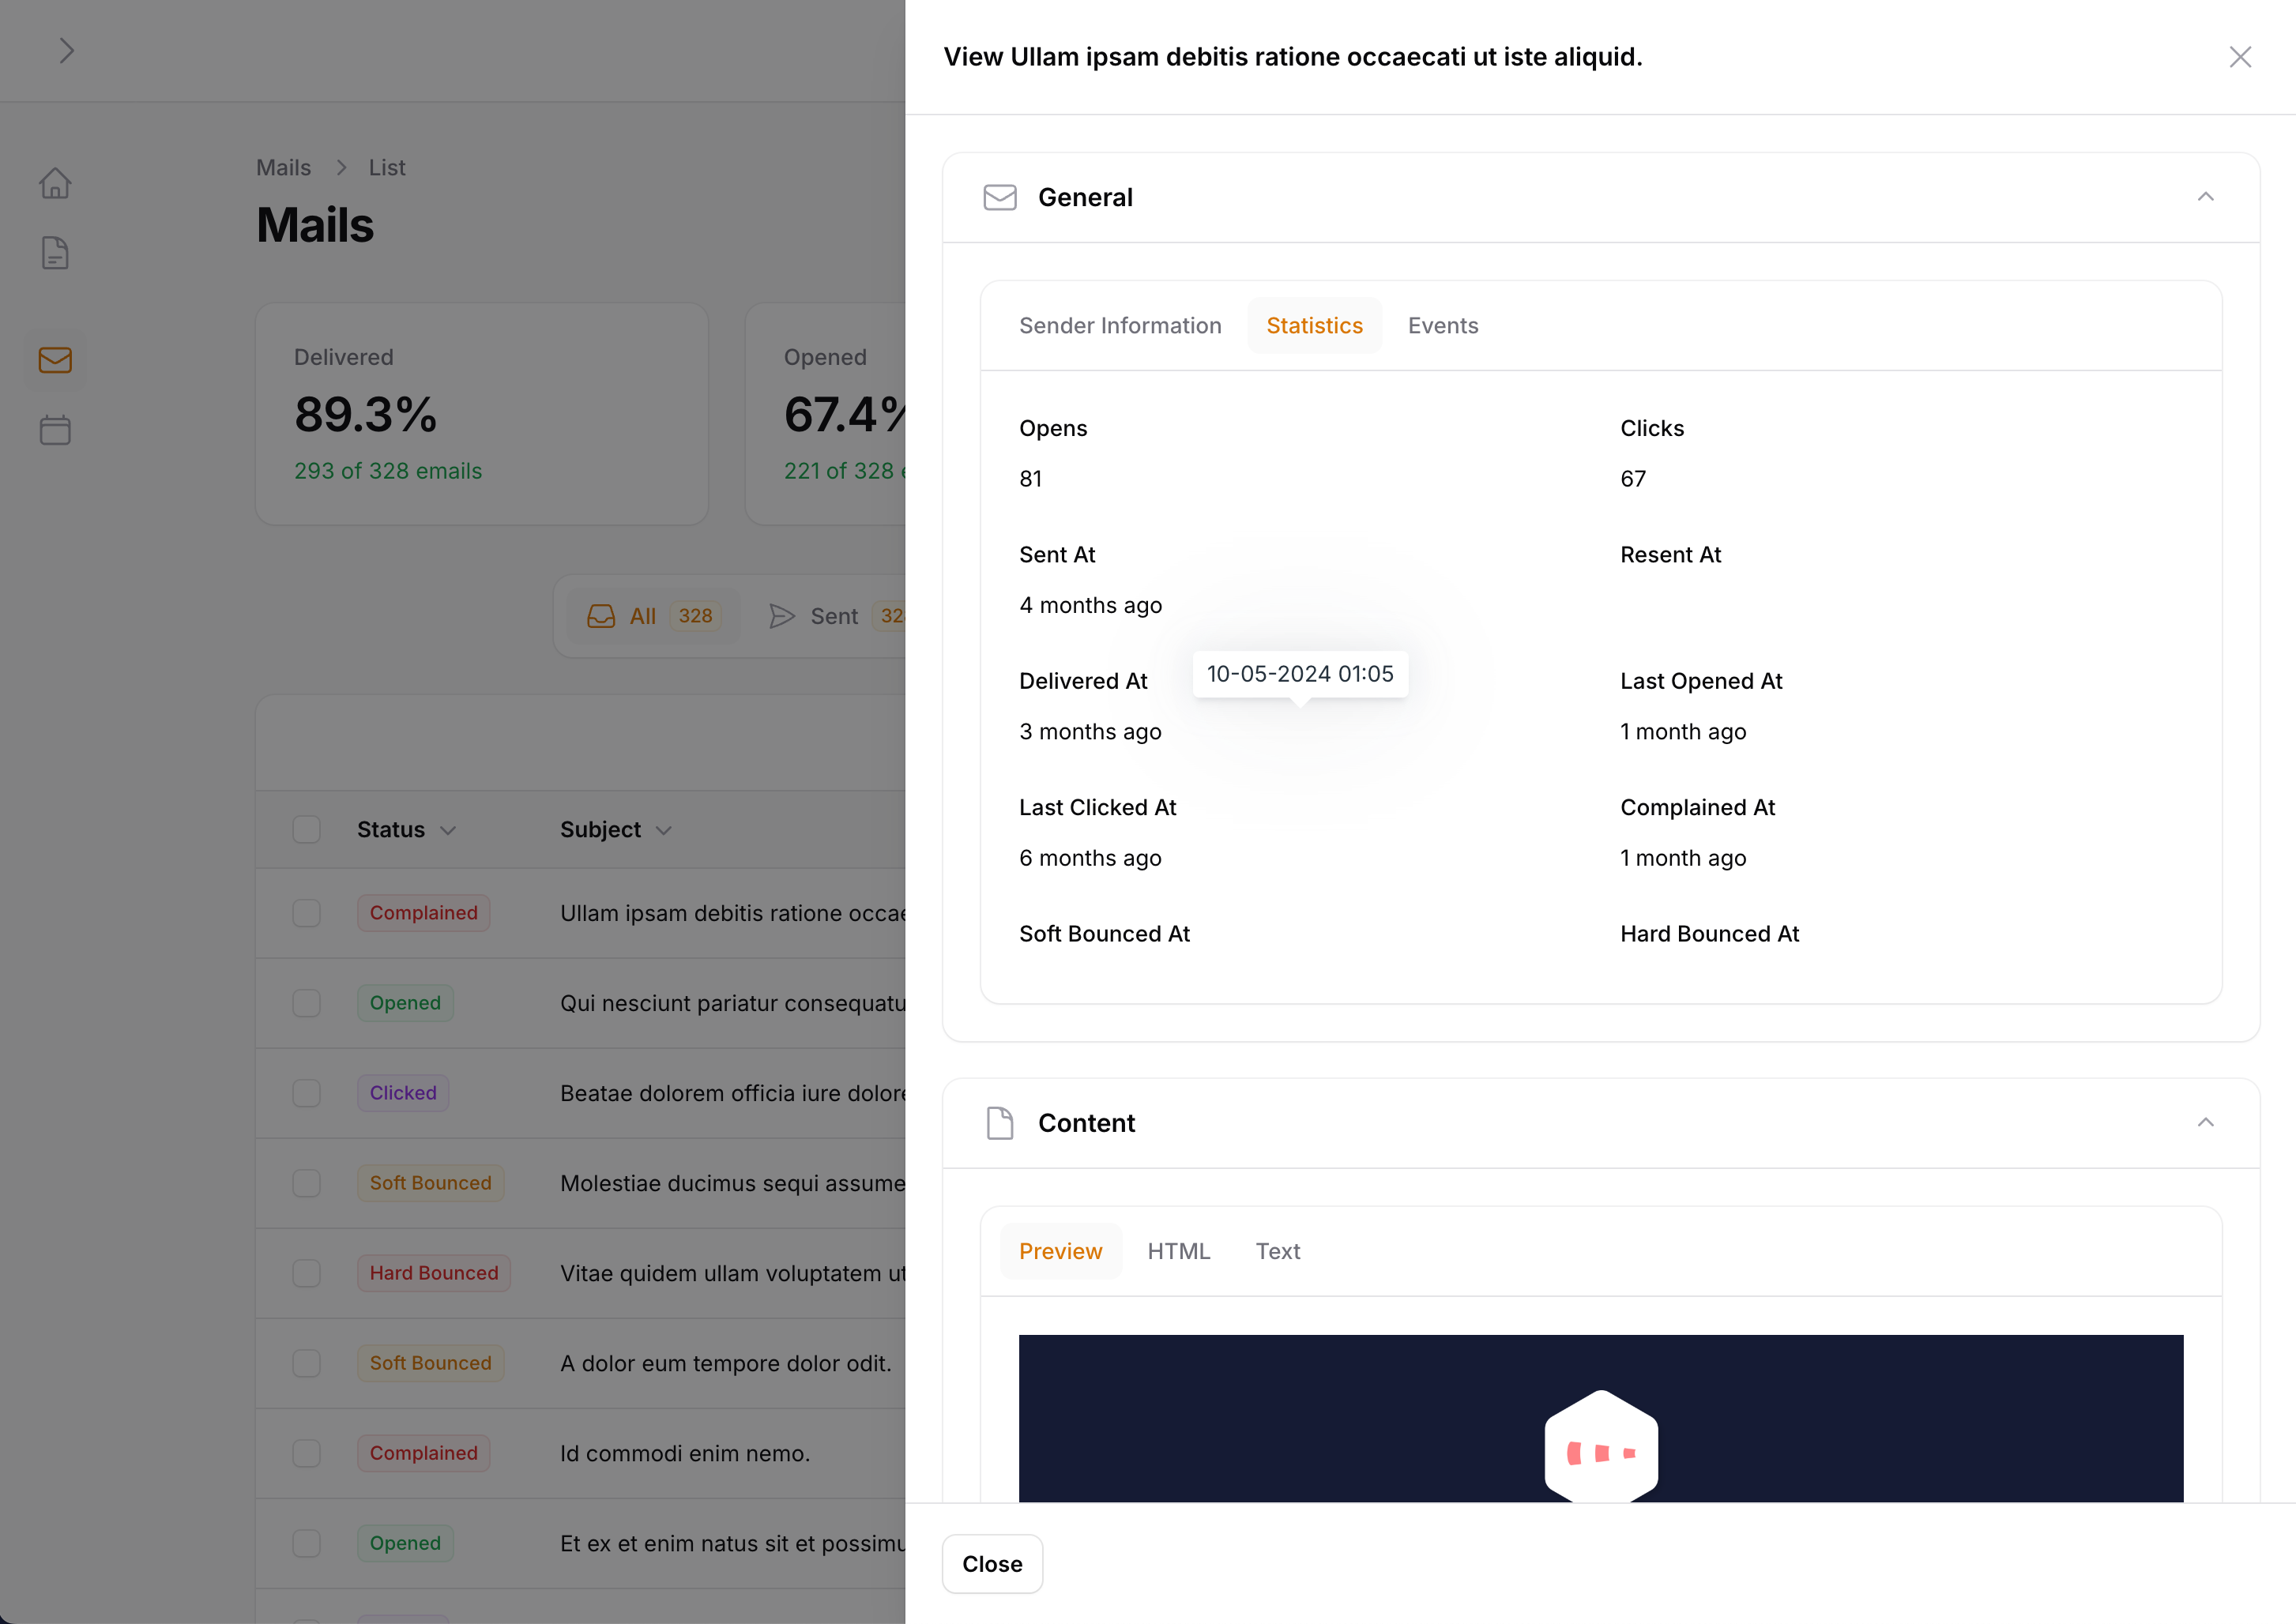
Task: Close the slide-over with X icon
Action: 2239,57
